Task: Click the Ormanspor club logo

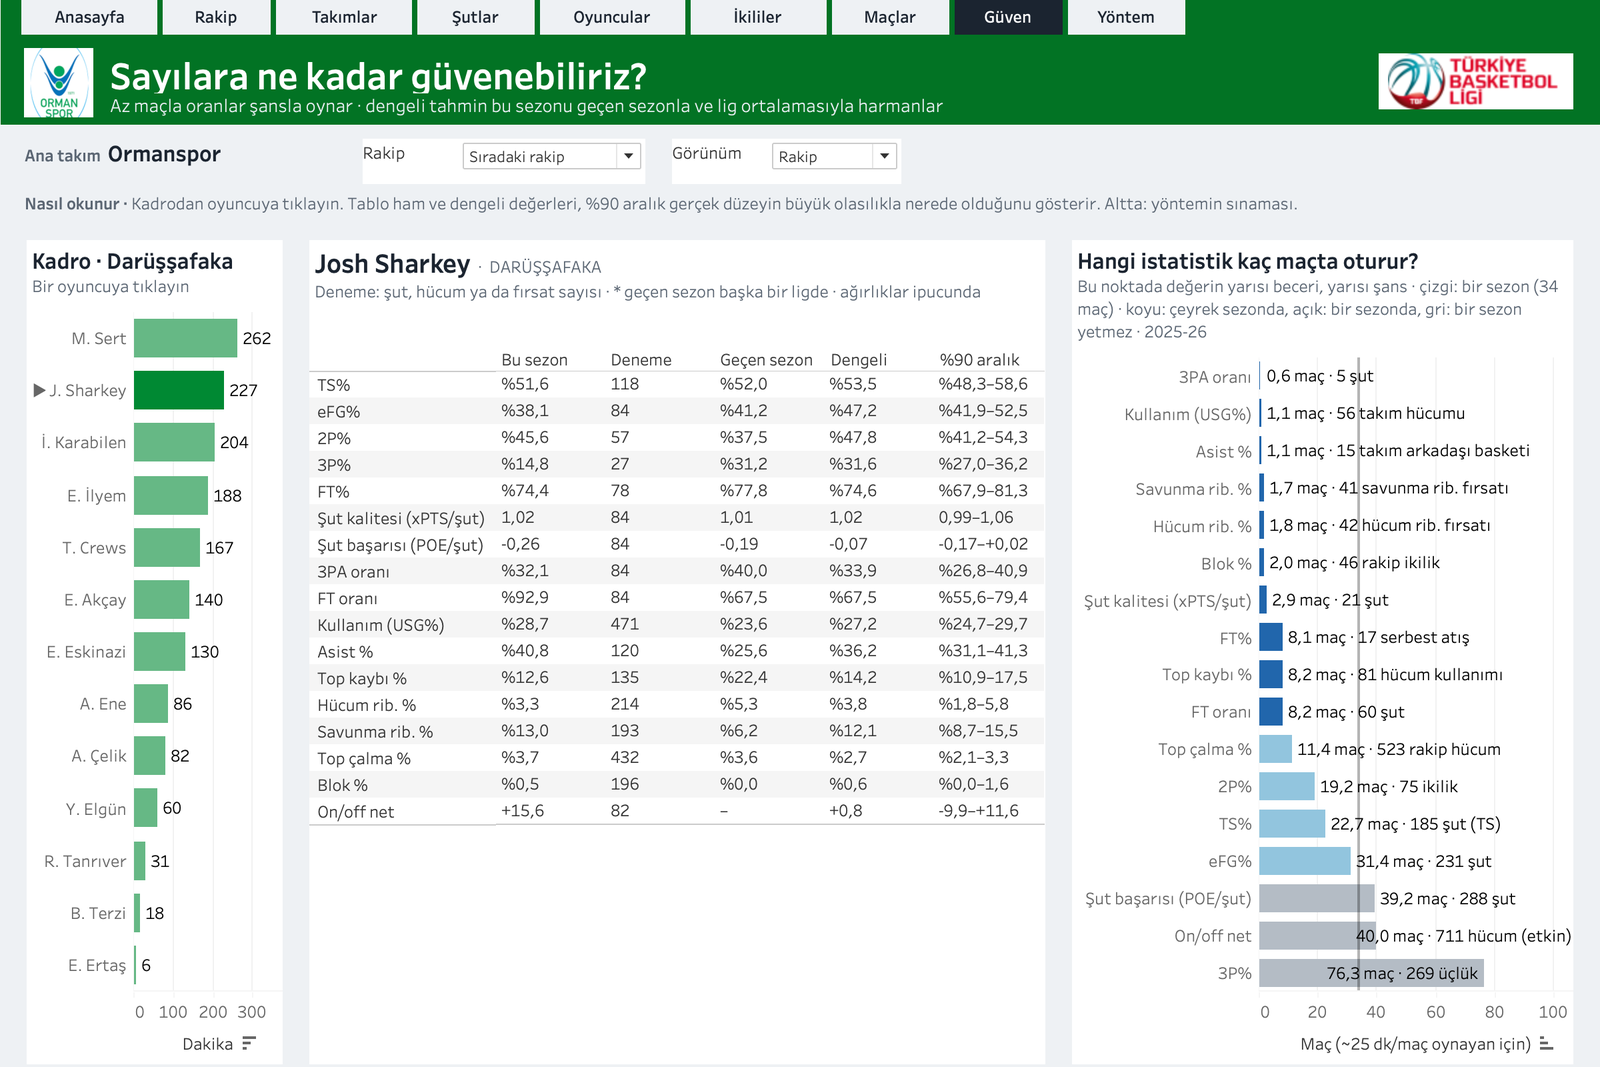Action: coord(59,83)
